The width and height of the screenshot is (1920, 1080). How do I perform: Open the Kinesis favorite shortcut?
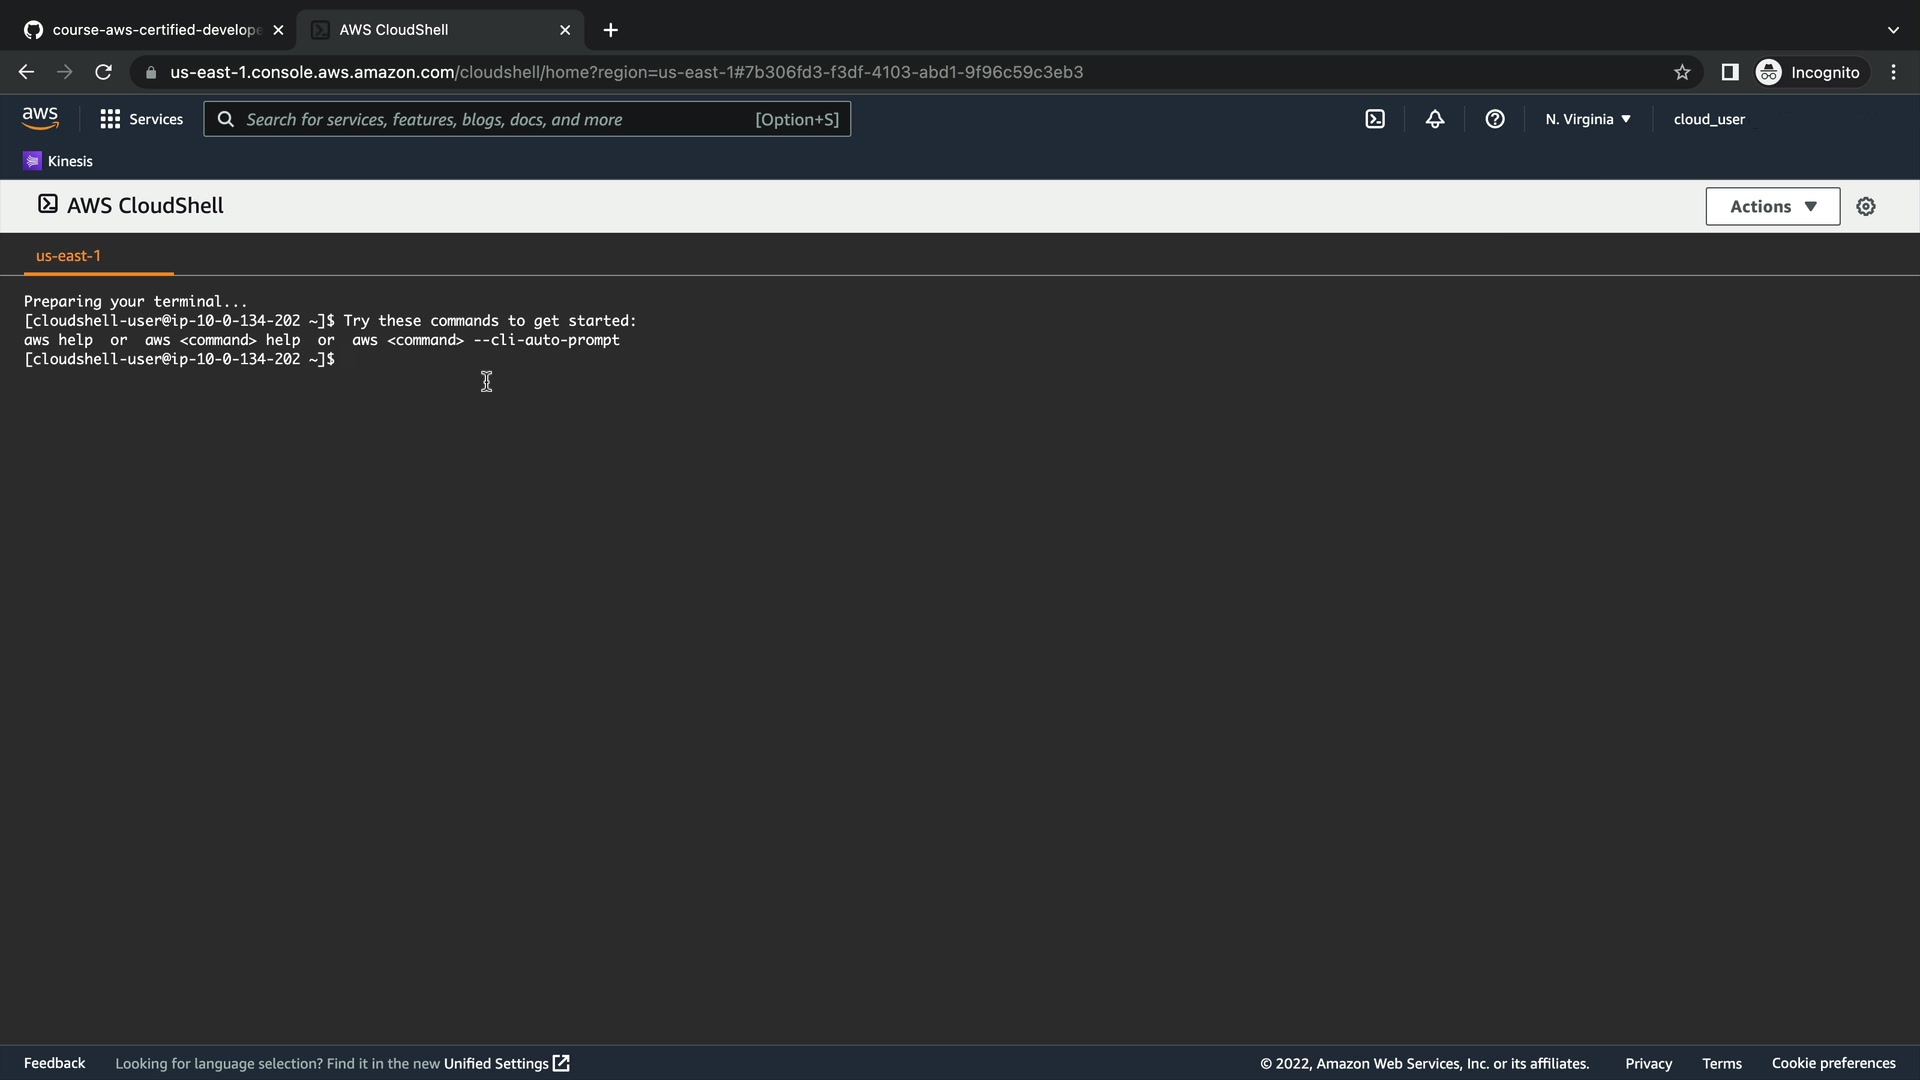58,161
